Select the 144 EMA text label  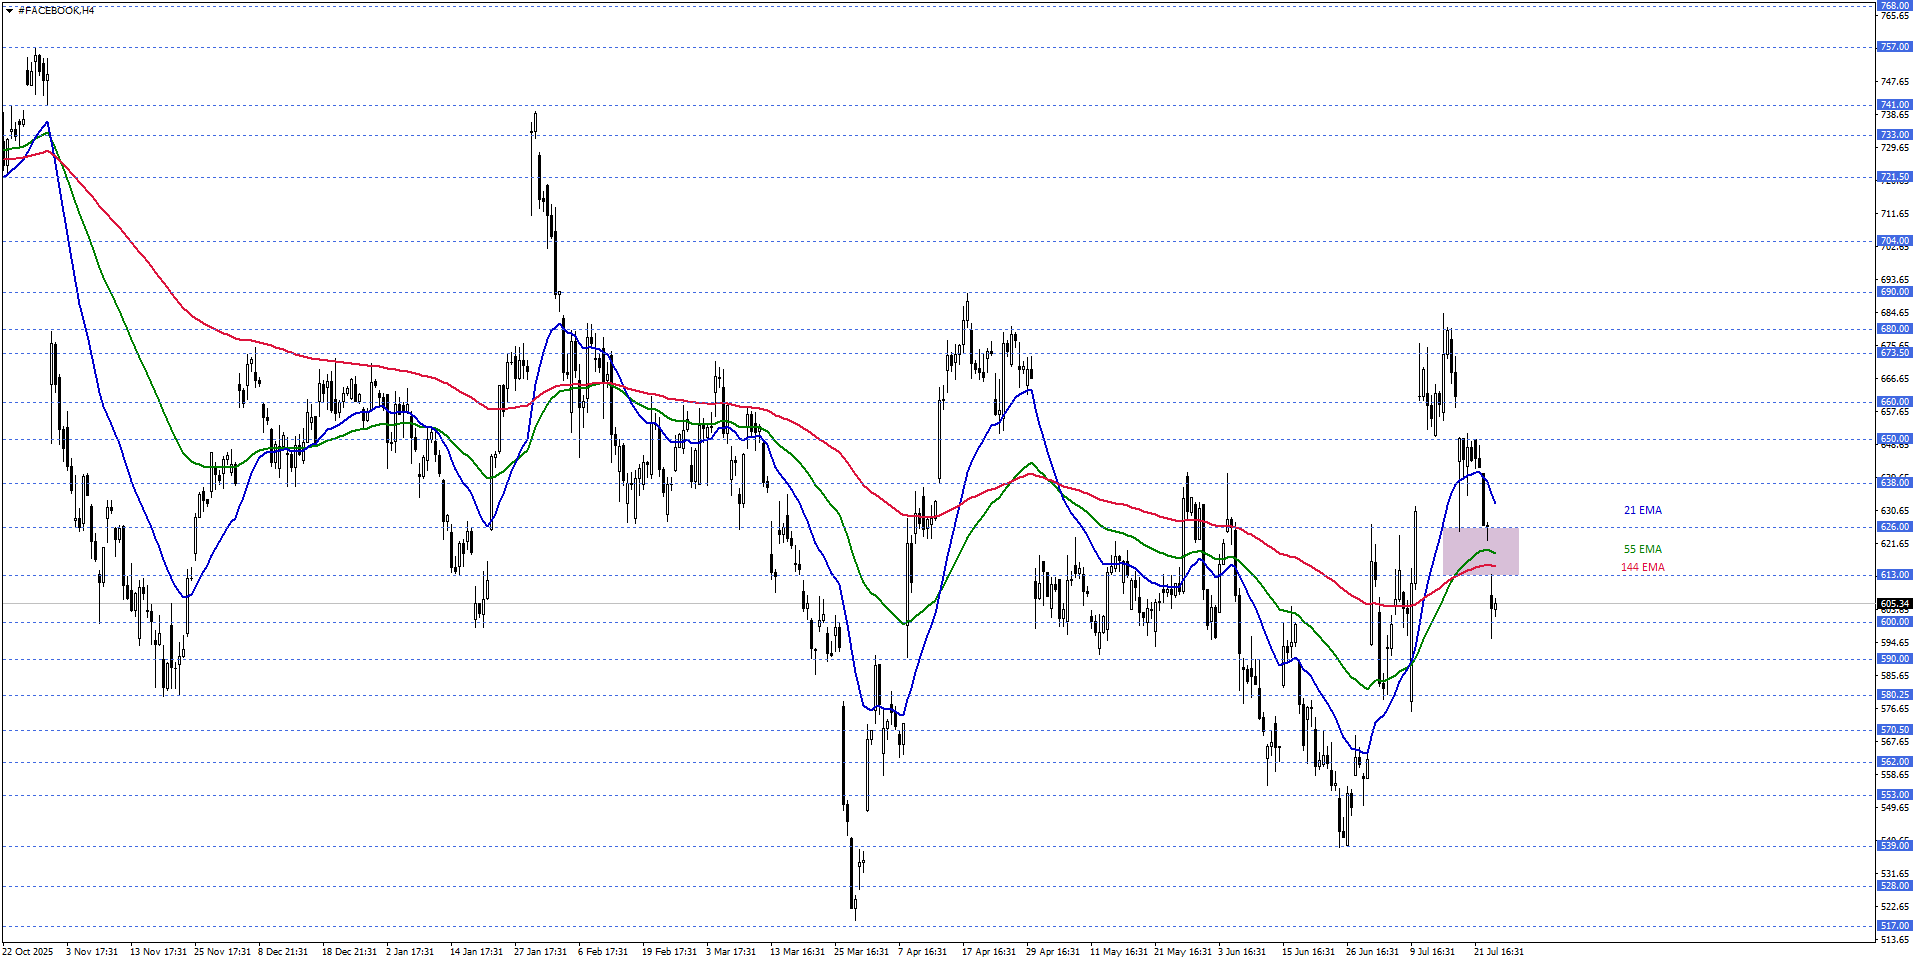1643,567
